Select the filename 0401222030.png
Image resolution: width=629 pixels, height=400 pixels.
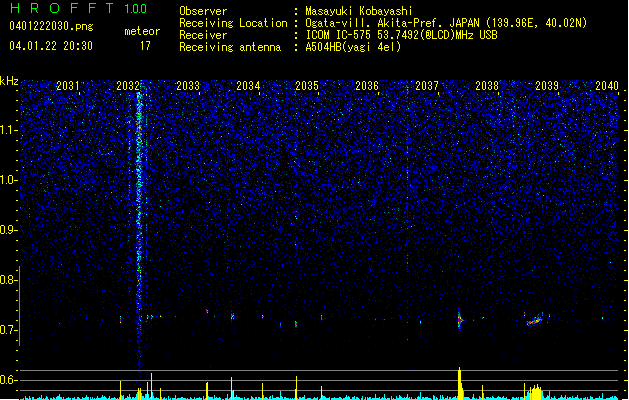tap(51, 26)
